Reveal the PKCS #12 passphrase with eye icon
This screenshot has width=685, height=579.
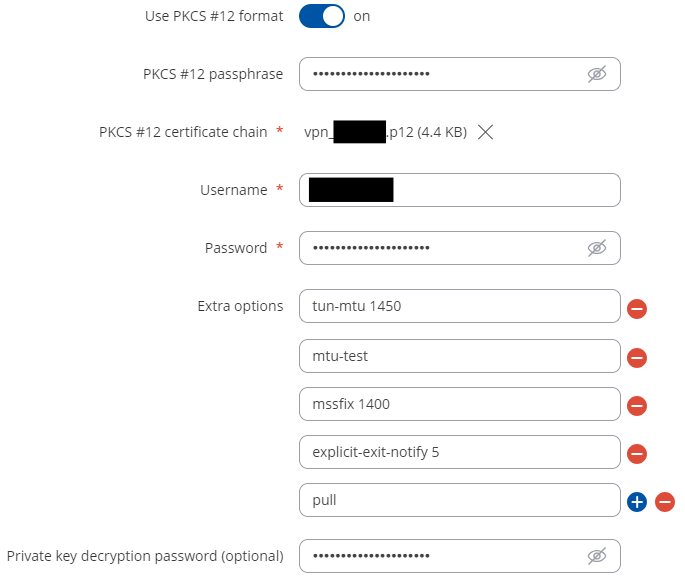point(596,74)
